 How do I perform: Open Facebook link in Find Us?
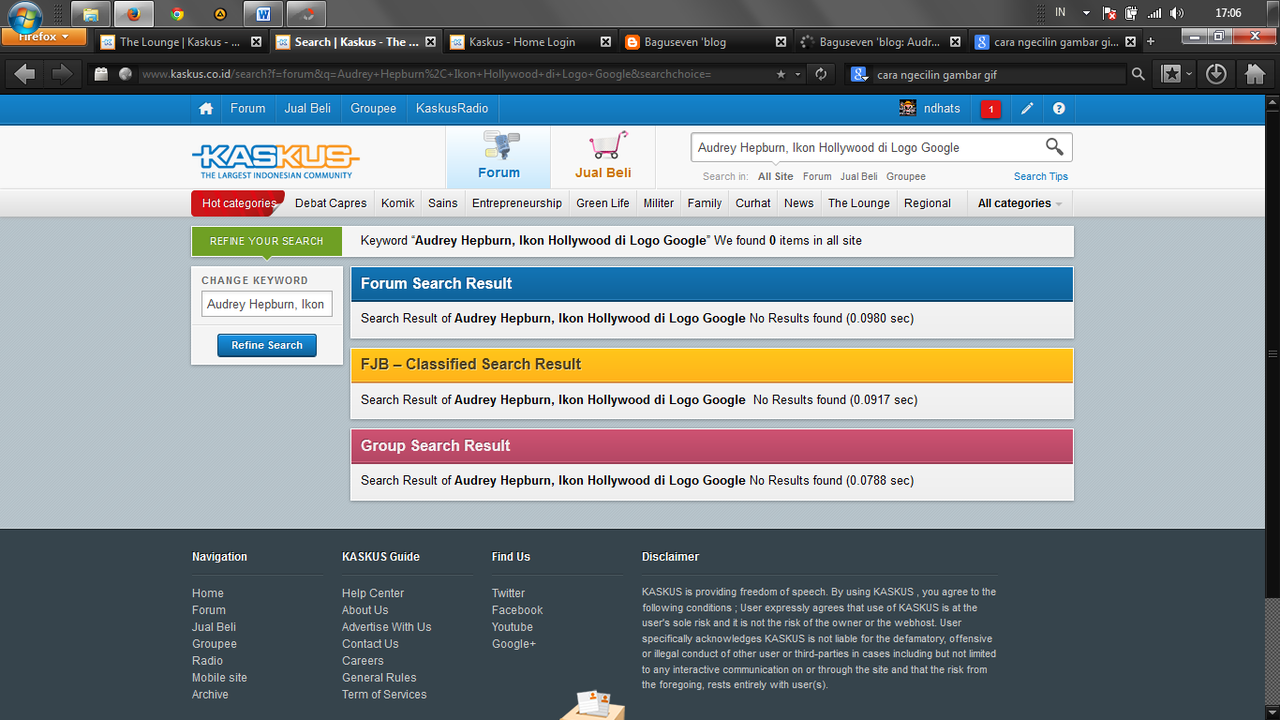[x=517, y=611]
